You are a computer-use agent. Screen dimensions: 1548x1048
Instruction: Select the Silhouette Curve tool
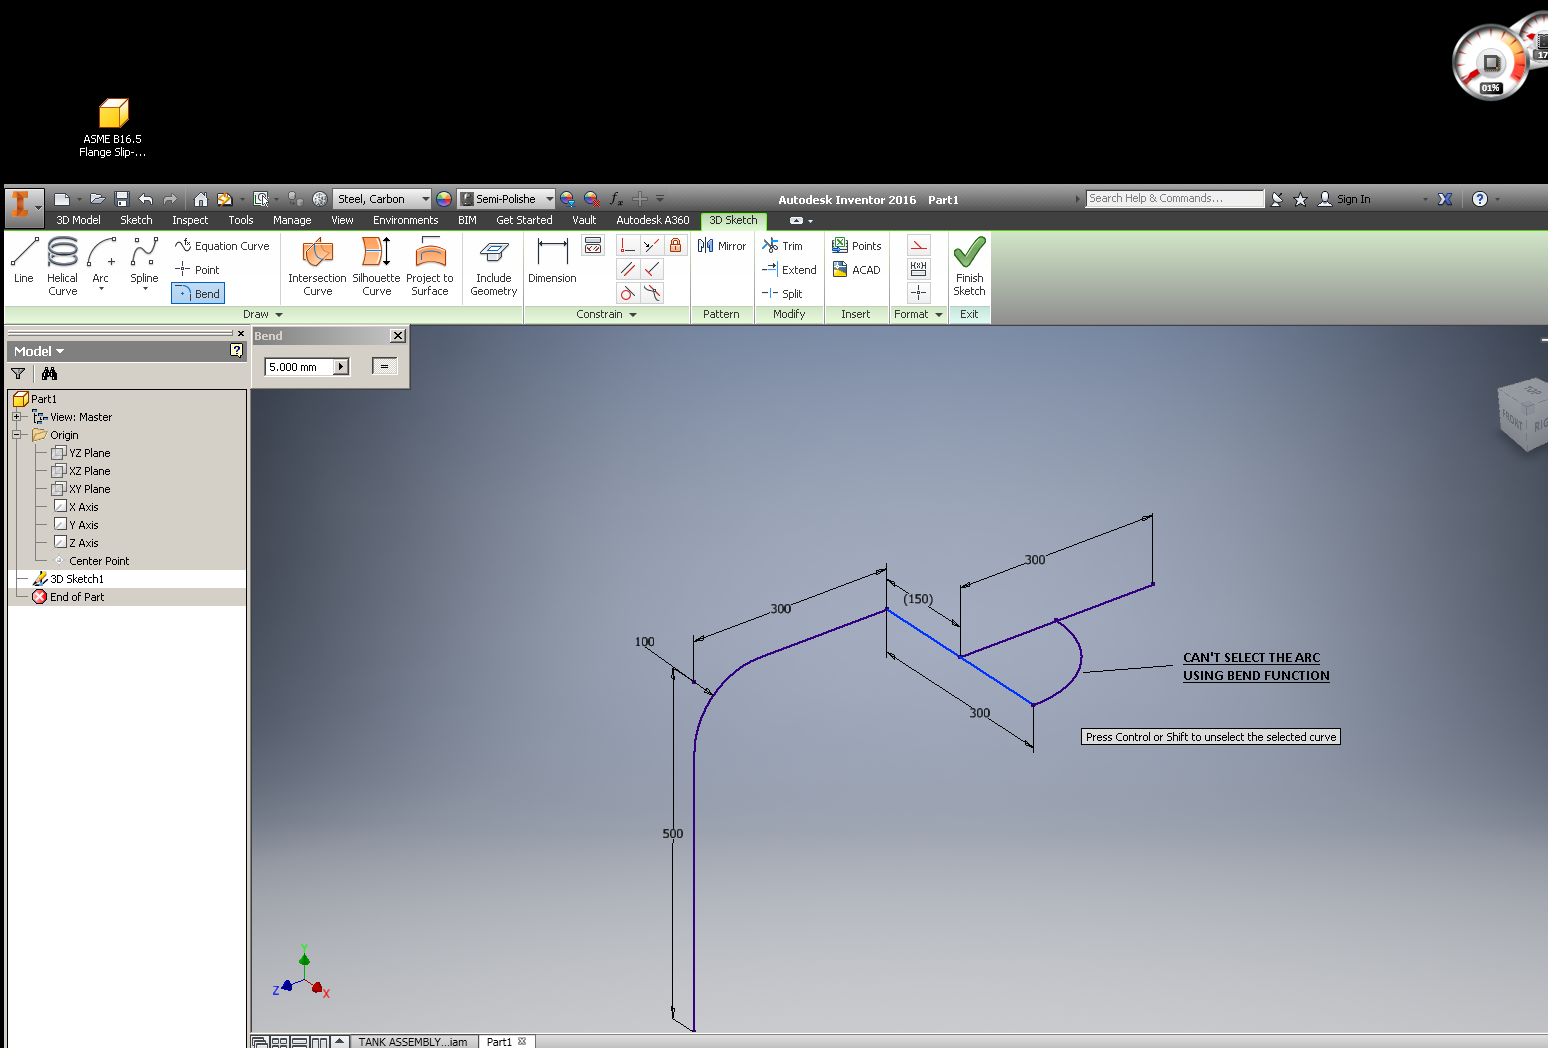pyautogui.click(x=375, y=266)
